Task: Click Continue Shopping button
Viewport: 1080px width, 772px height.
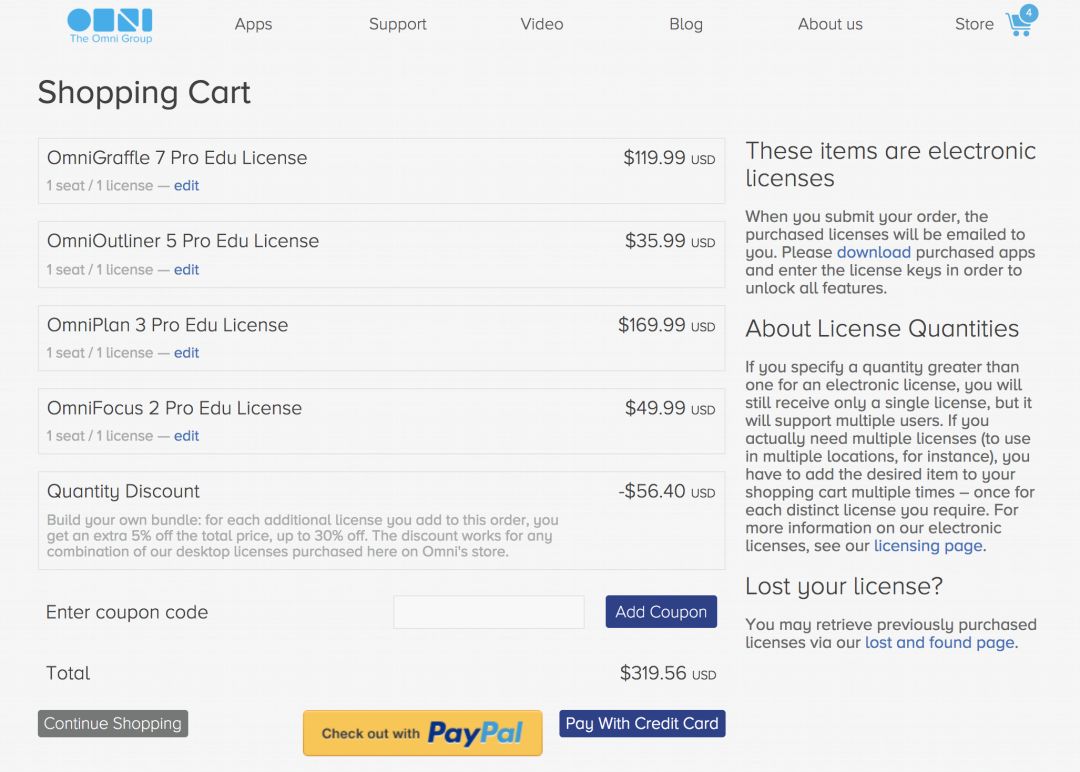Action: tap(113, 724)
